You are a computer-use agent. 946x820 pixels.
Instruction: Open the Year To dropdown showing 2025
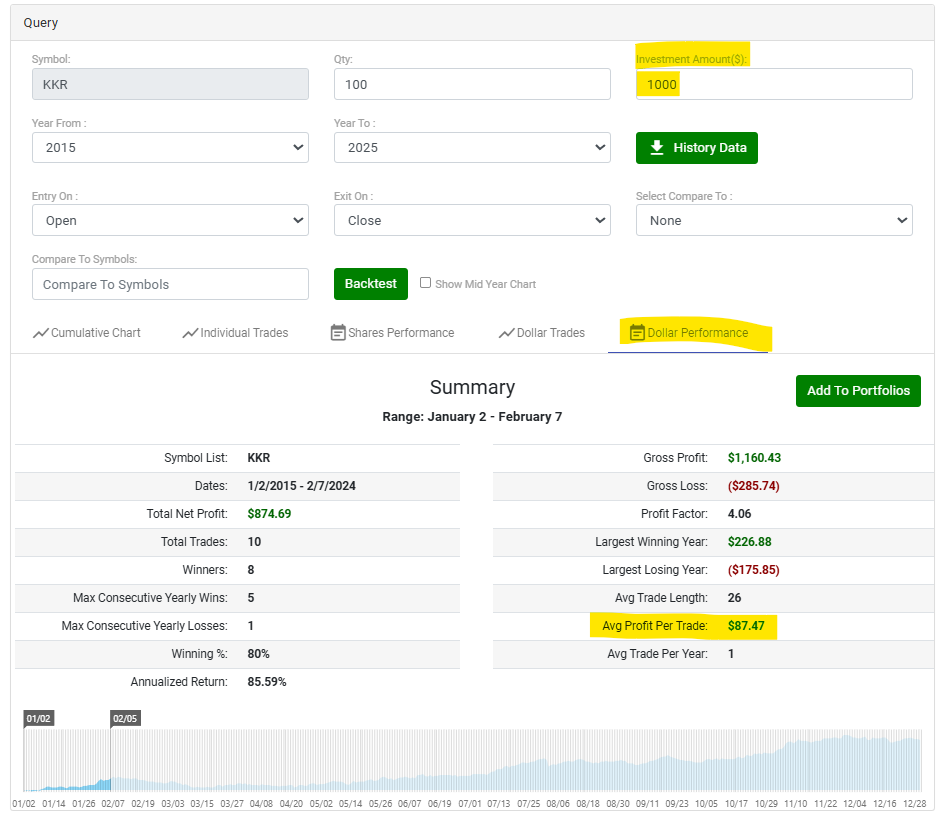pos(472,148)
